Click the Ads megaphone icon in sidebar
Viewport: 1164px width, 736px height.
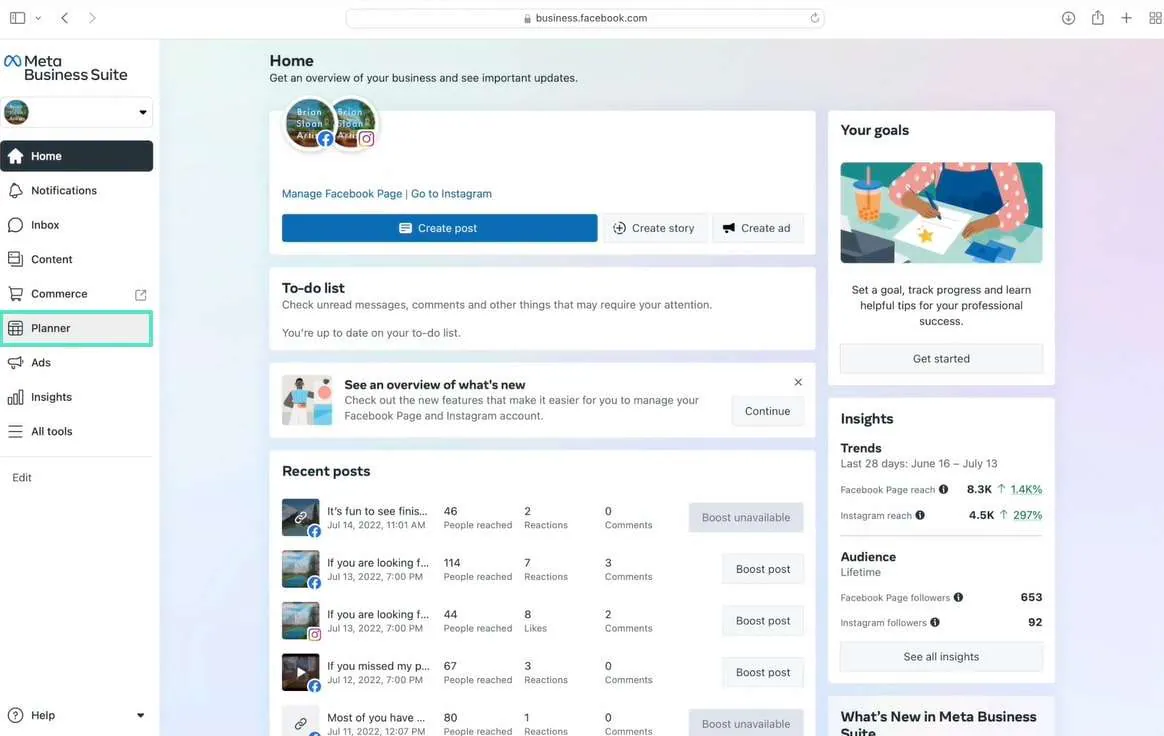(16, 362)
